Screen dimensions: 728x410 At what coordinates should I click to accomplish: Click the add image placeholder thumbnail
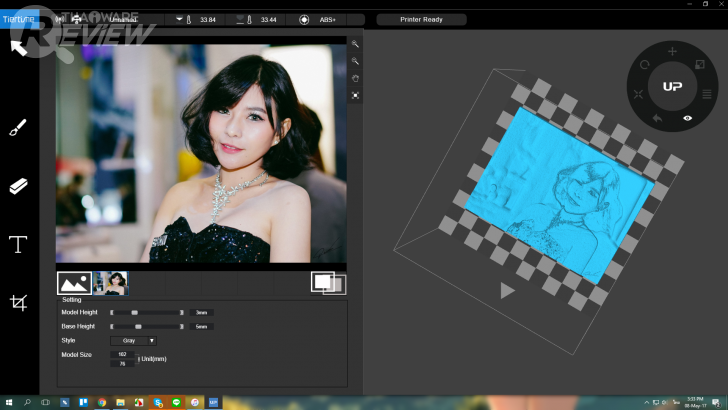coord(74,283)
